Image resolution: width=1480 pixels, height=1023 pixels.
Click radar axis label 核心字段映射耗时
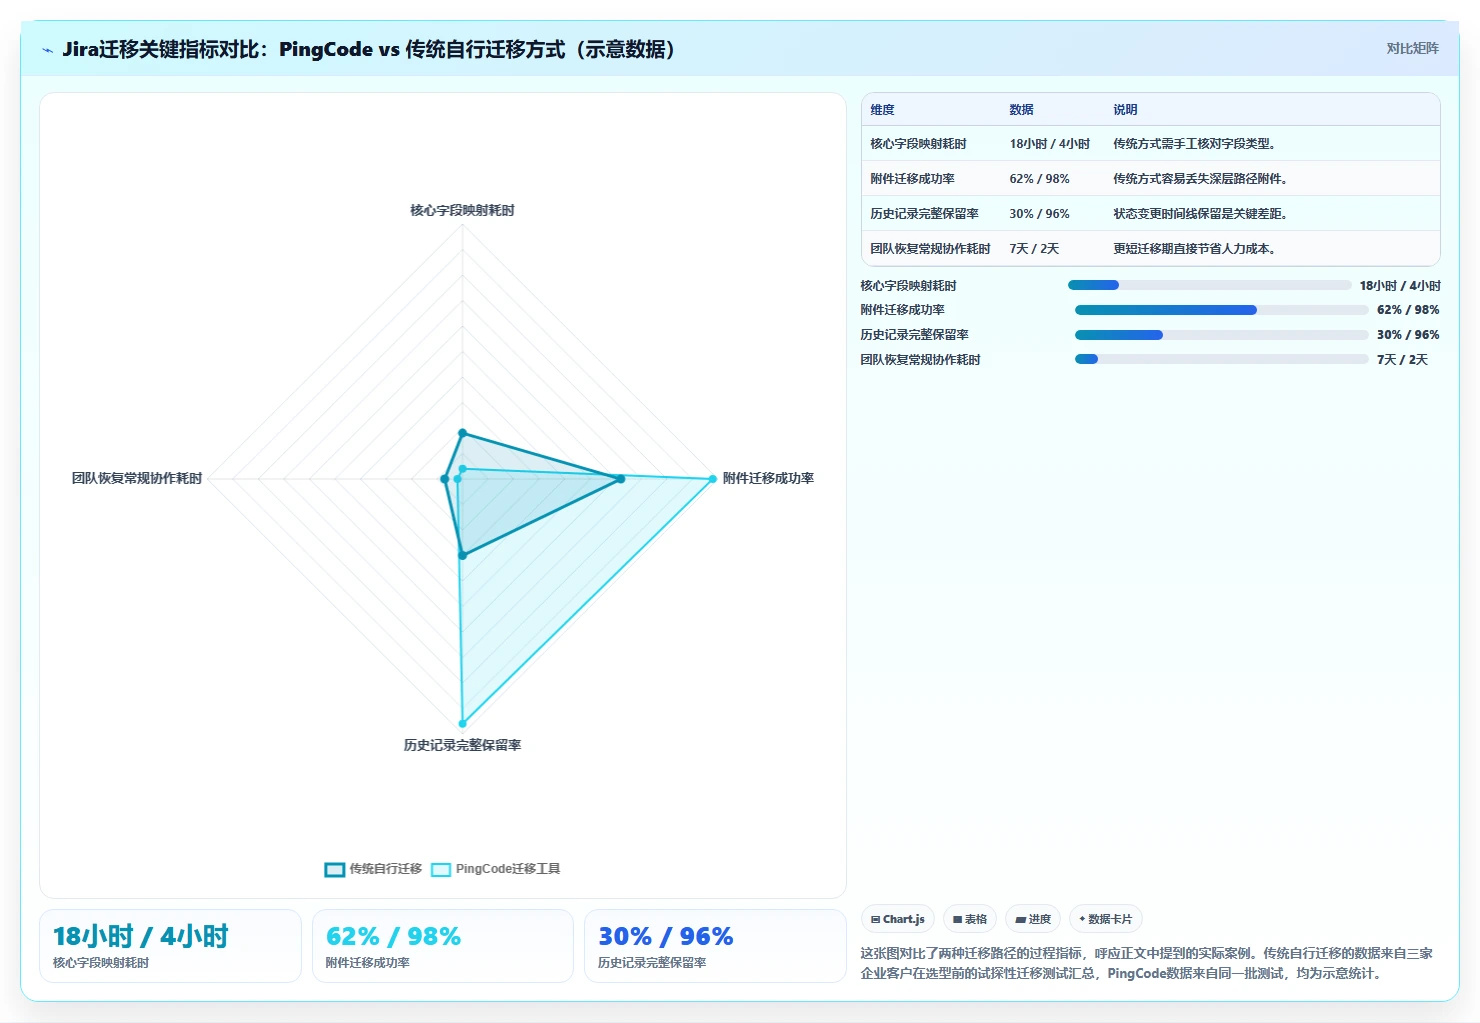click(x=462, y=211)
